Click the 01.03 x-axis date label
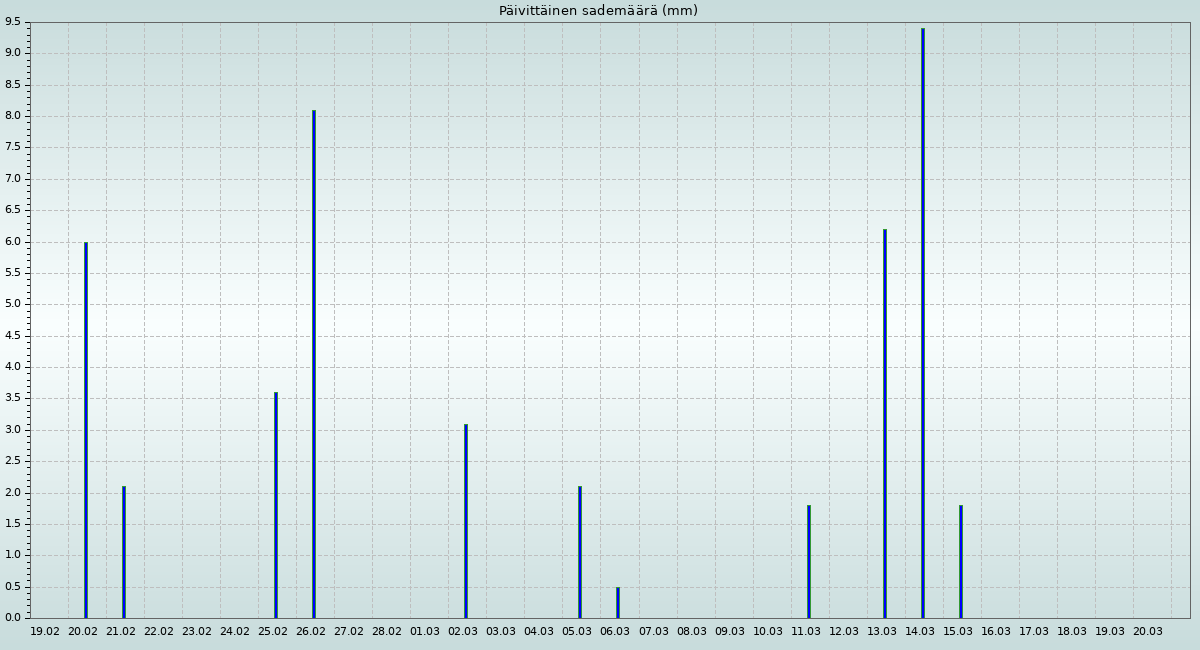Screen dimensions: 1200x650 (x=425, y=632)
